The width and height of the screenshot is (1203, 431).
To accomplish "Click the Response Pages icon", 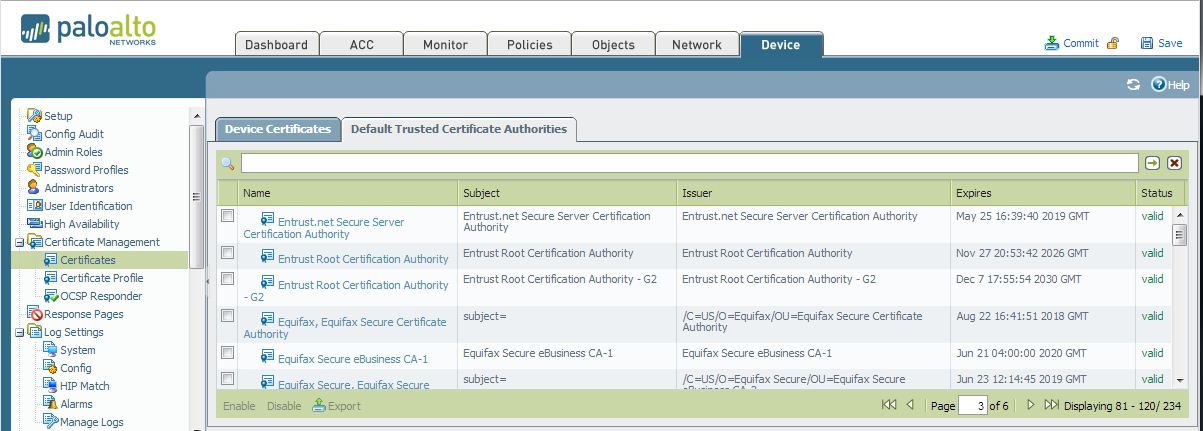I will [35, 314].
